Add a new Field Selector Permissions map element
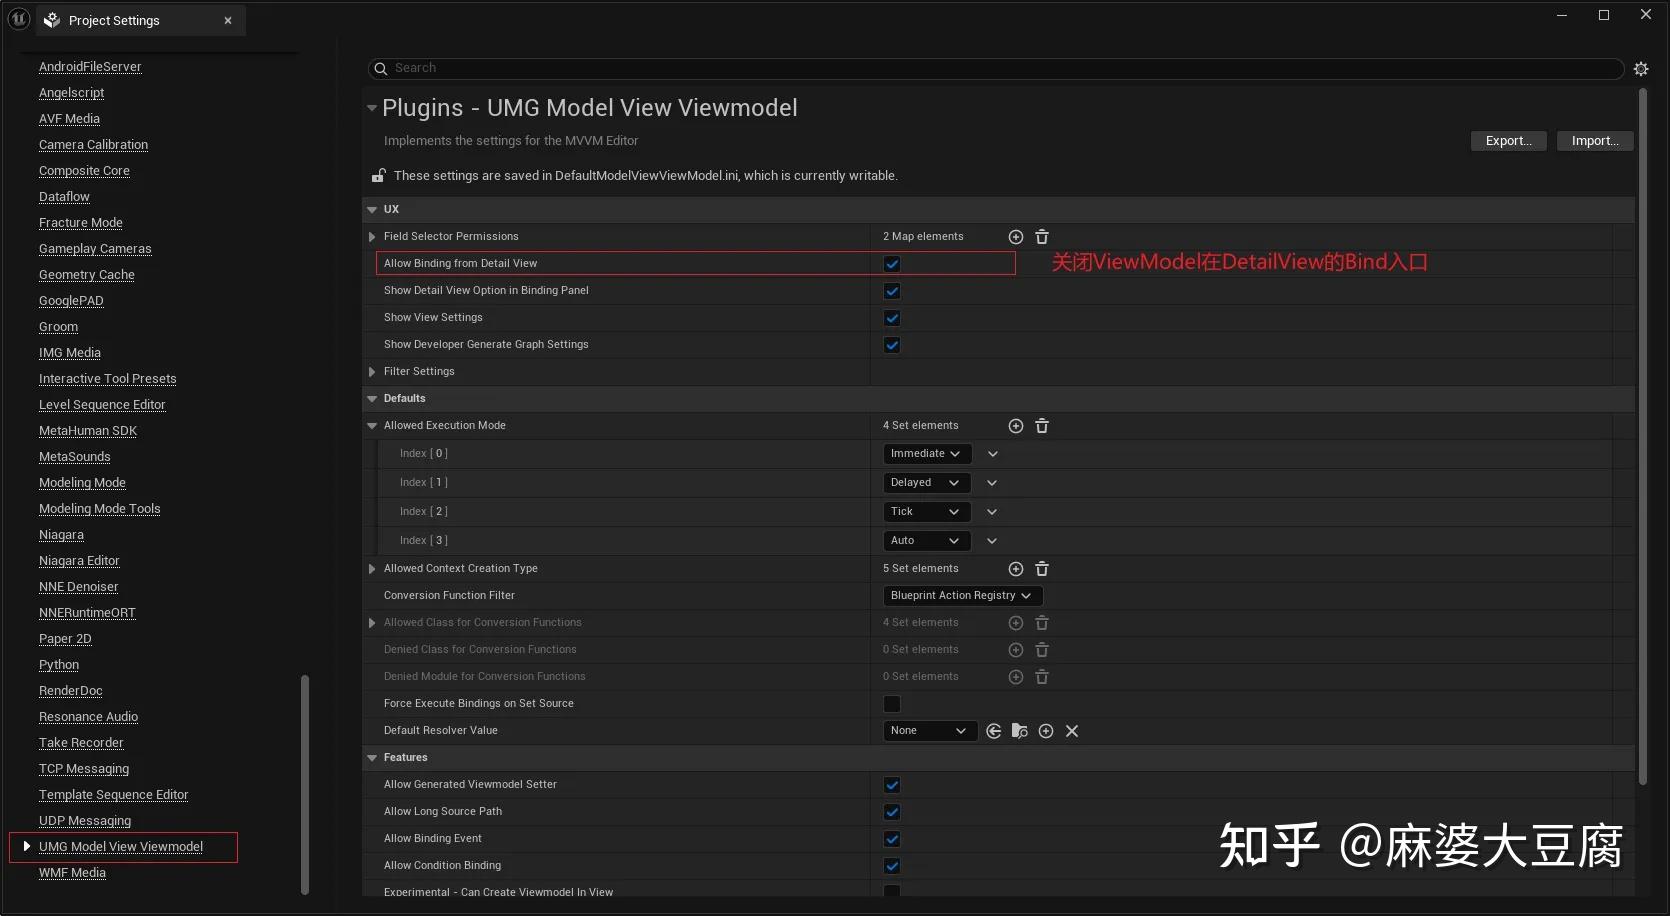Viewport: 1670px width, 916px height. (x=1015, y=237)
